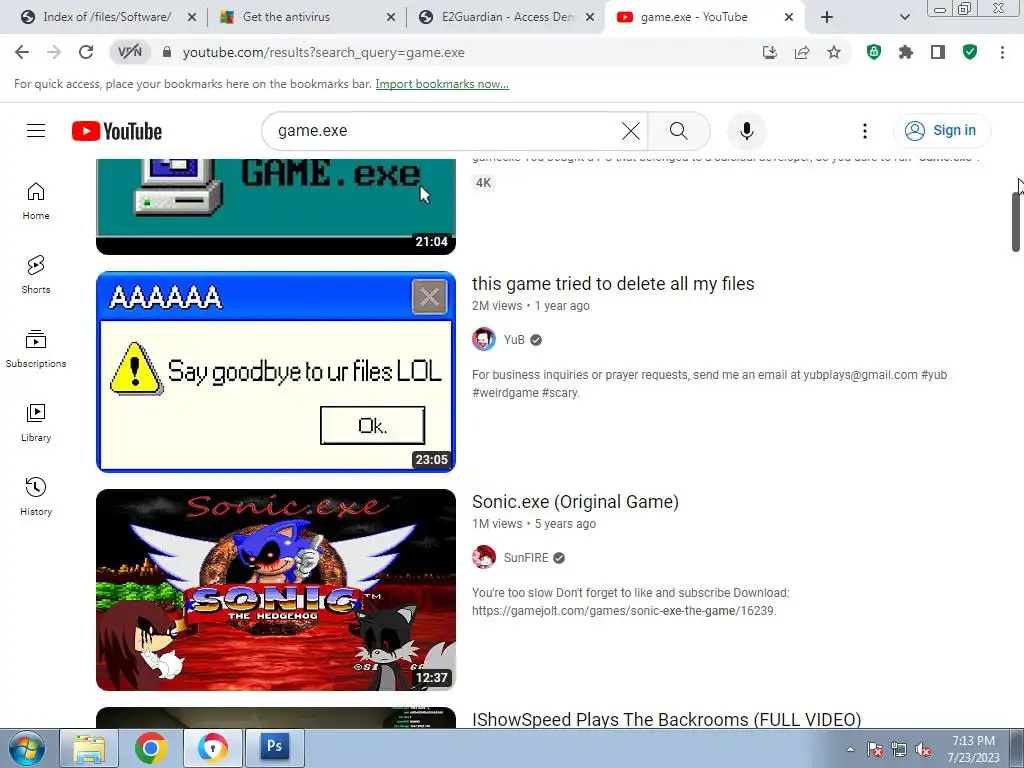Open a new browser tab

827,17
